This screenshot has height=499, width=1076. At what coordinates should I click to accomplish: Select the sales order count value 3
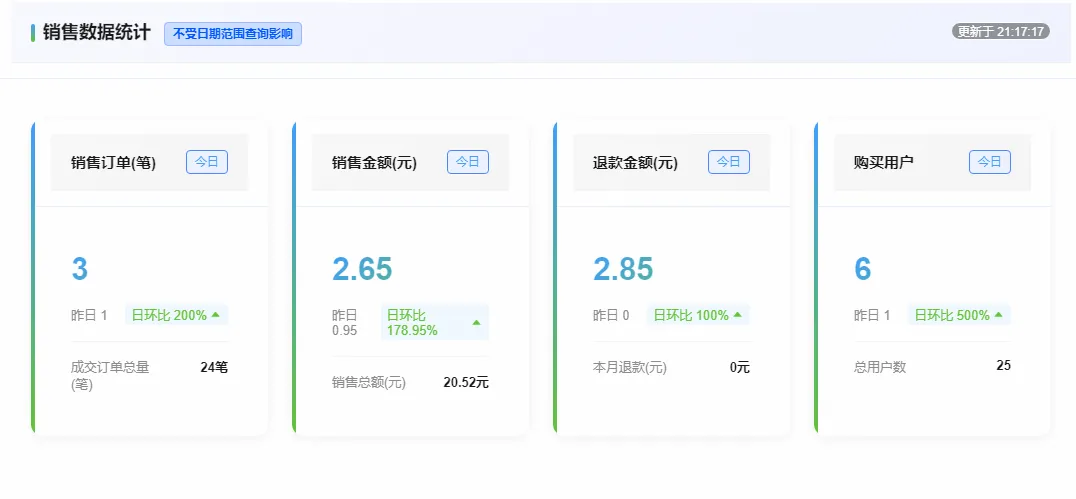click(80, 269)
